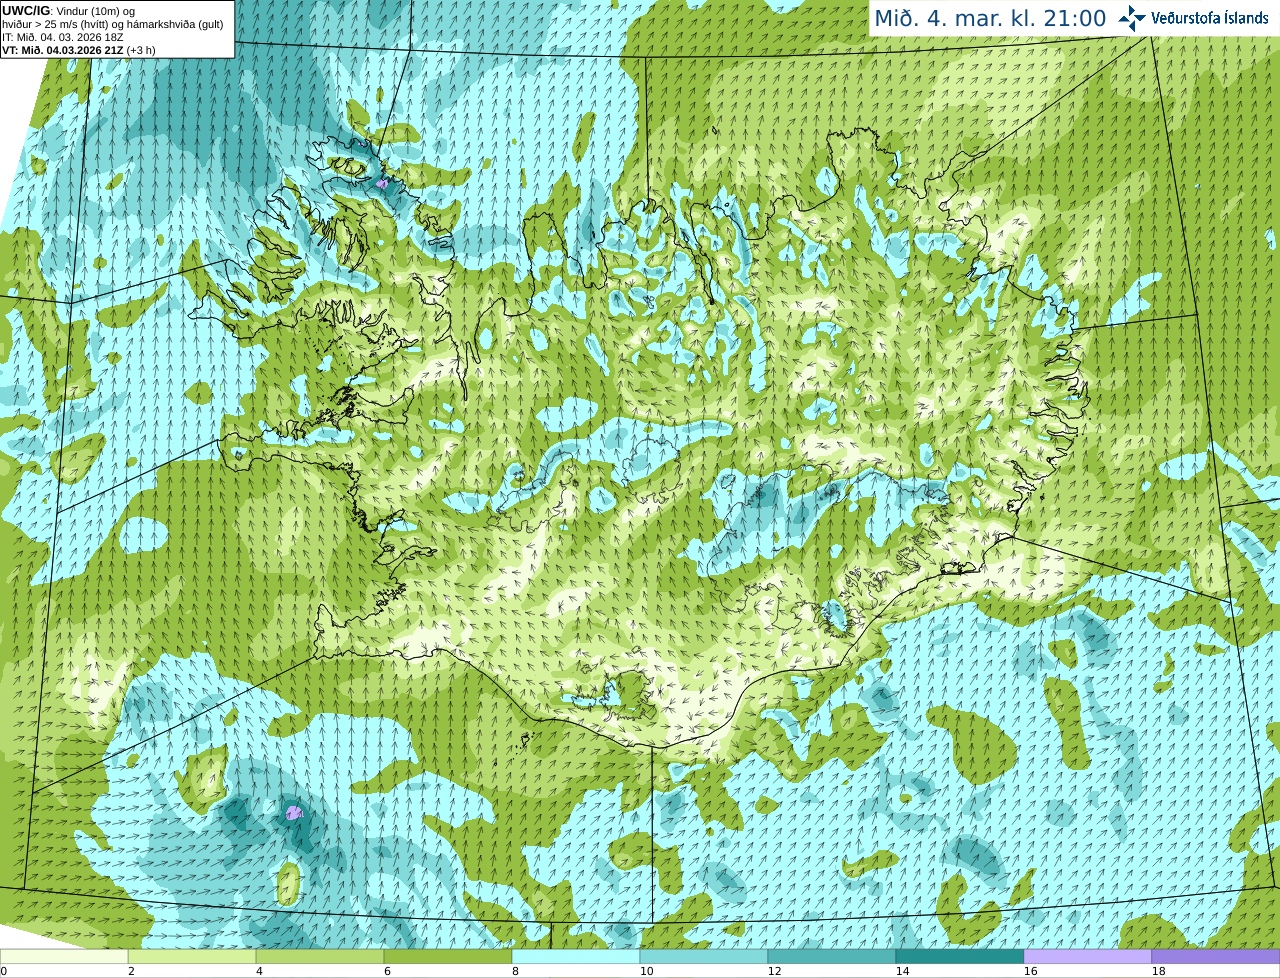Click the '8' label on the wind scale
This screenshot has width=1280, height=978.
[515, 971]
